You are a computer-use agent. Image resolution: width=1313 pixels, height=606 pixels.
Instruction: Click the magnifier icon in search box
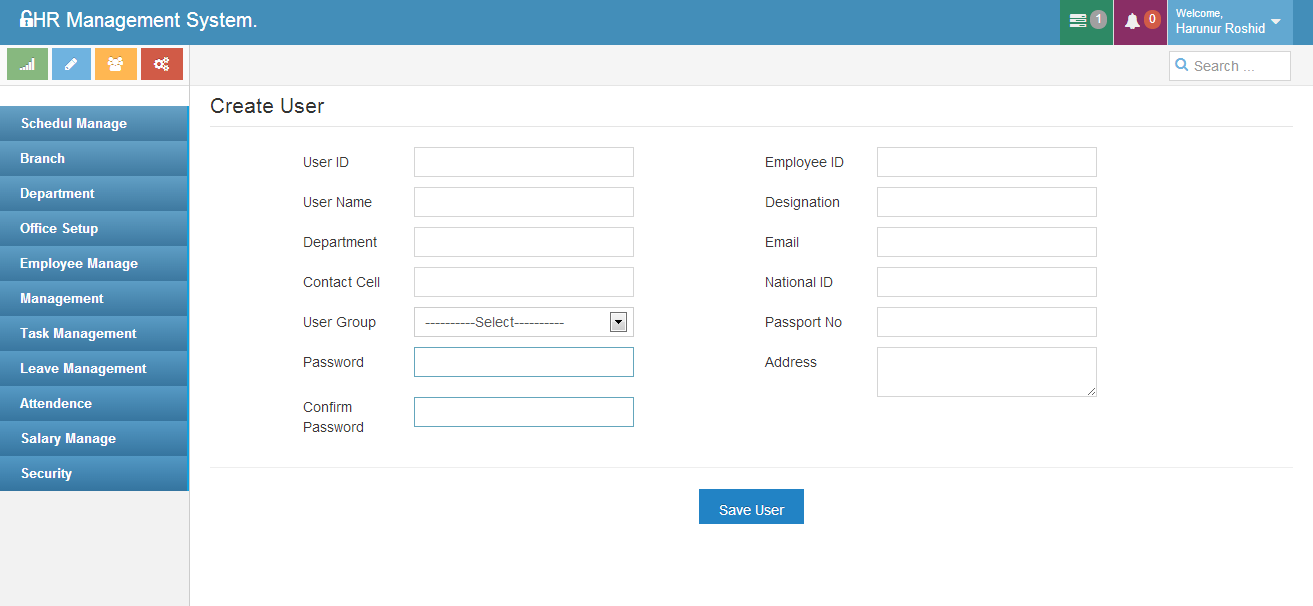tap(1182, 66)
